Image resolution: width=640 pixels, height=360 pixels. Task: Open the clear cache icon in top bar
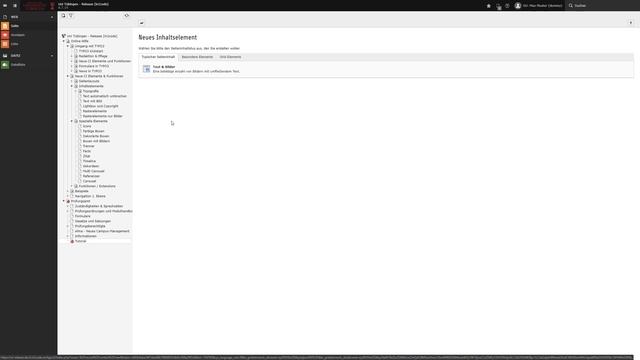click(498, 6)
